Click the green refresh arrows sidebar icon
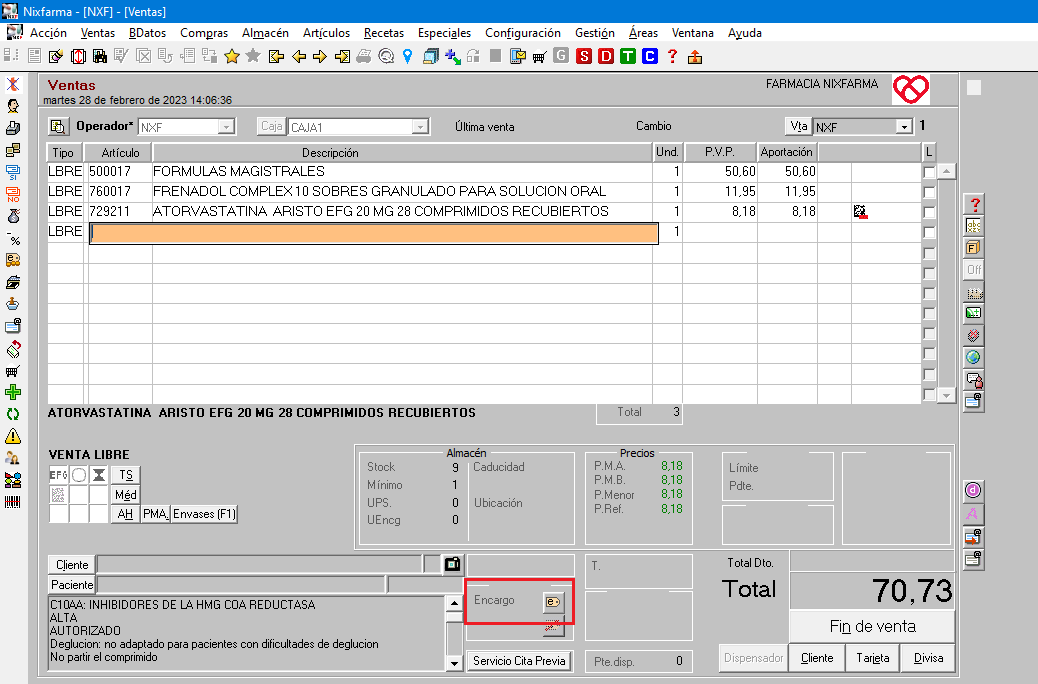1038x684 pixels. 13,415
